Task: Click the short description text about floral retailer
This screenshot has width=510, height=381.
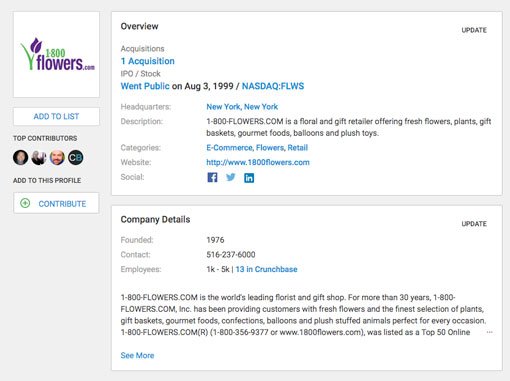Action: pos(349,127)
